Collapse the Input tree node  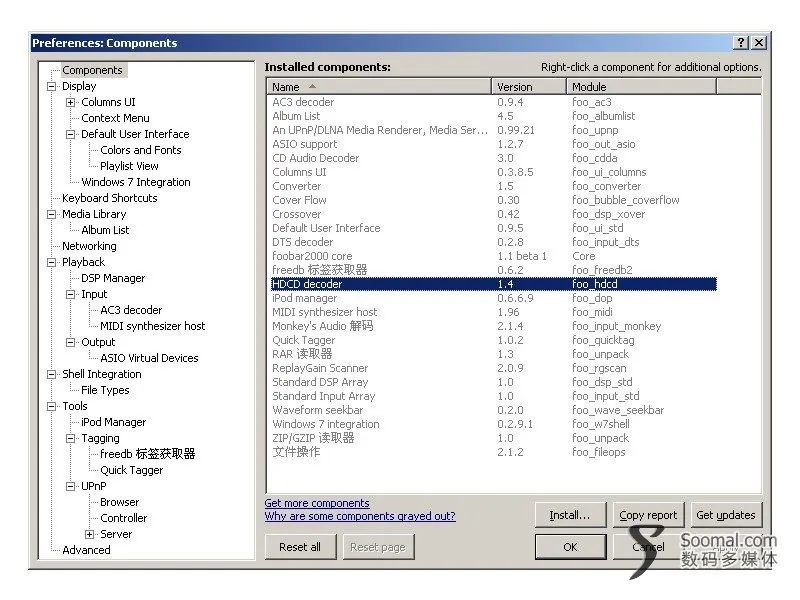pos(70,294)
